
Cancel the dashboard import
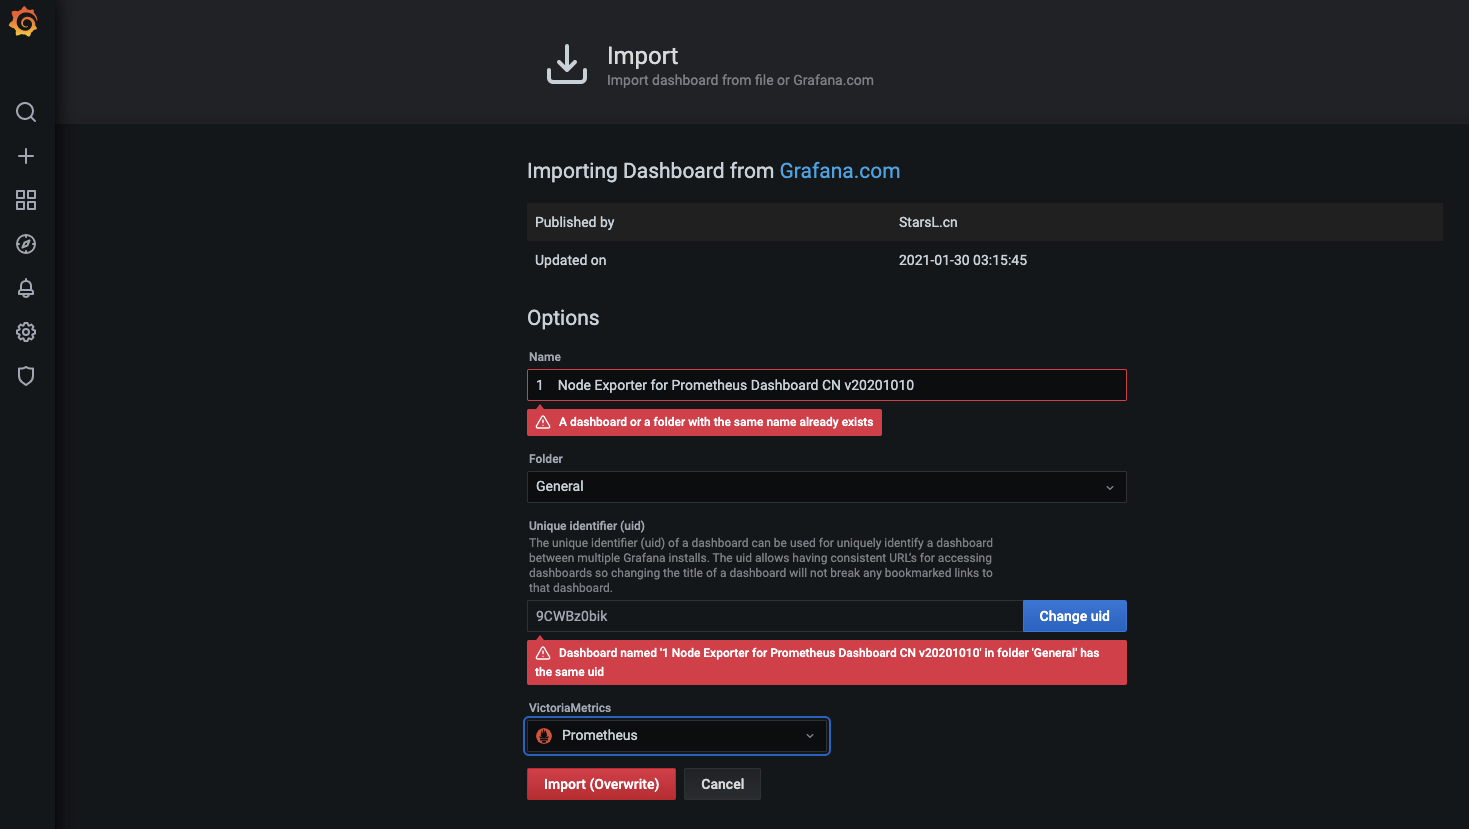pyautogui.click(x=722, y=784)
